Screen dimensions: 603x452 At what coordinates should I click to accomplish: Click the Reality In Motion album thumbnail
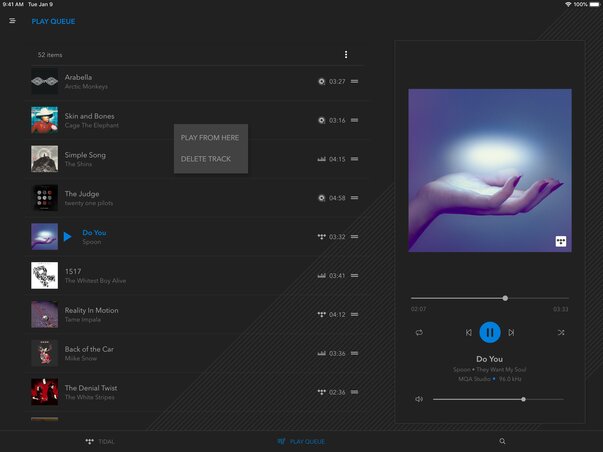(x=44, y=314)
